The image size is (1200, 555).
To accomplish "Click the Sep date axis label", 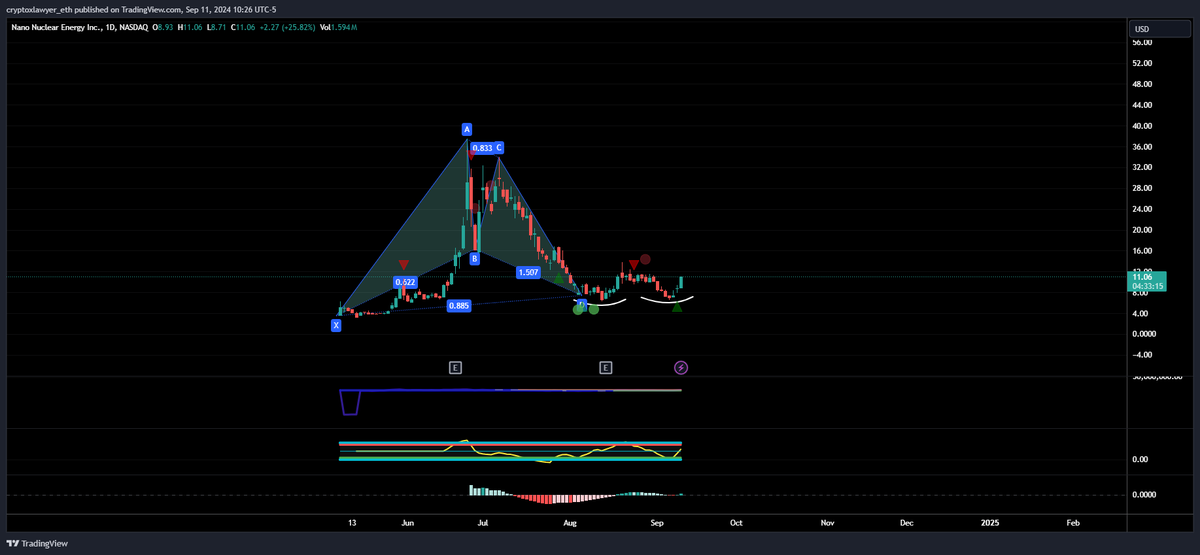I will point(657,522).
